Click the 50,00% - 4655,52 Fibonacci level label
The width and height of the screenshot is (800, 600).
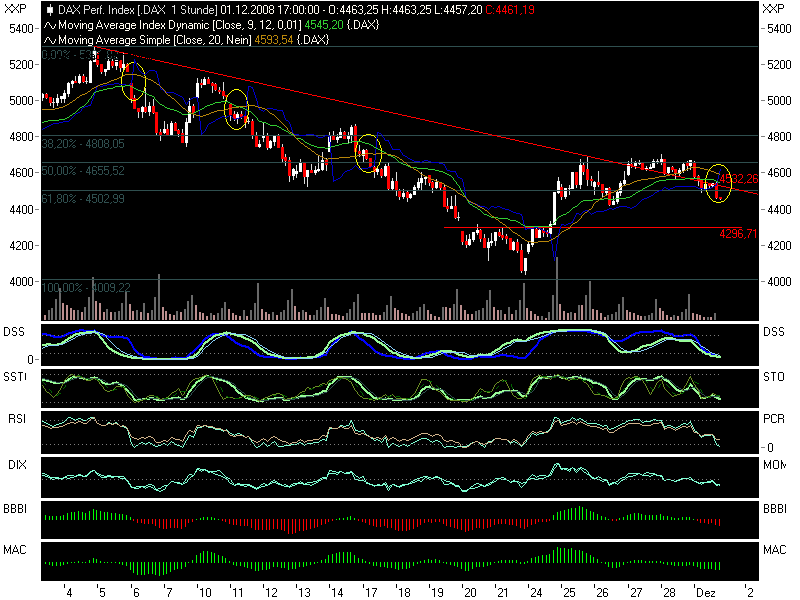point(82,171)
